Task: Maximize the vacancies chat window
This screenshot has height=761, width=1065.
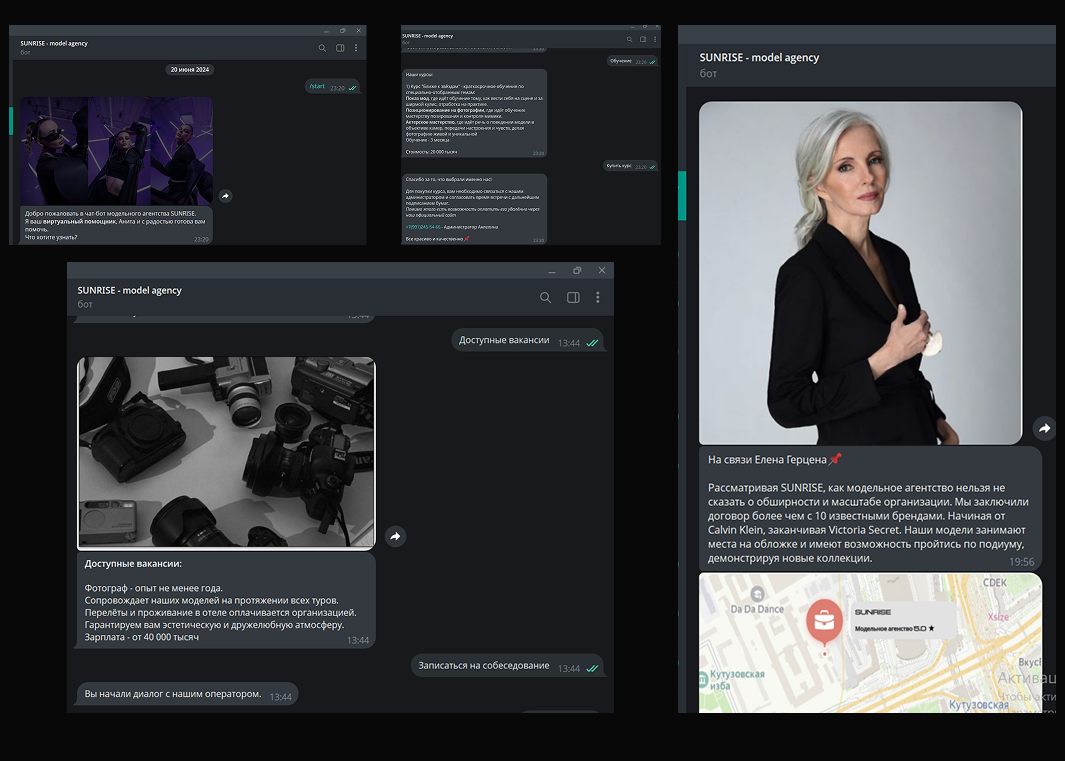Action: coord(577,270)
